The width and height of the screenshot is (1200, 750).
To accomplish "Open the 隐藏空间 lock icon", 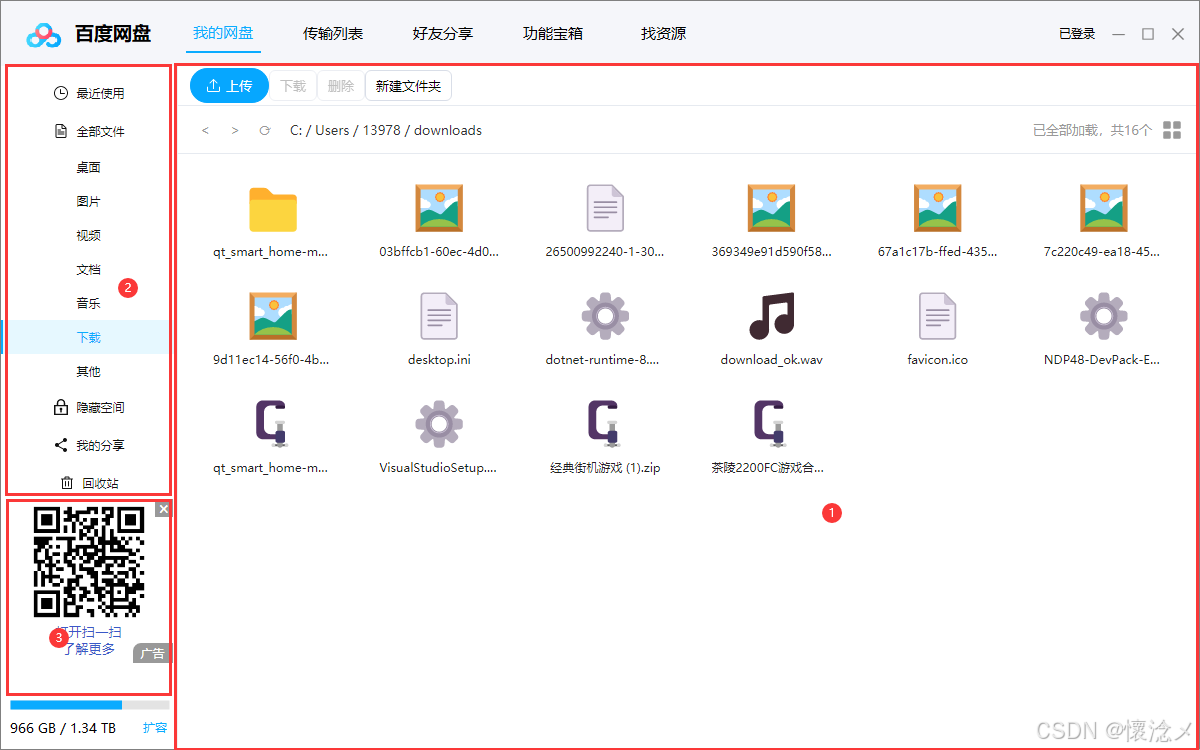I will click(x=60, y=407).
